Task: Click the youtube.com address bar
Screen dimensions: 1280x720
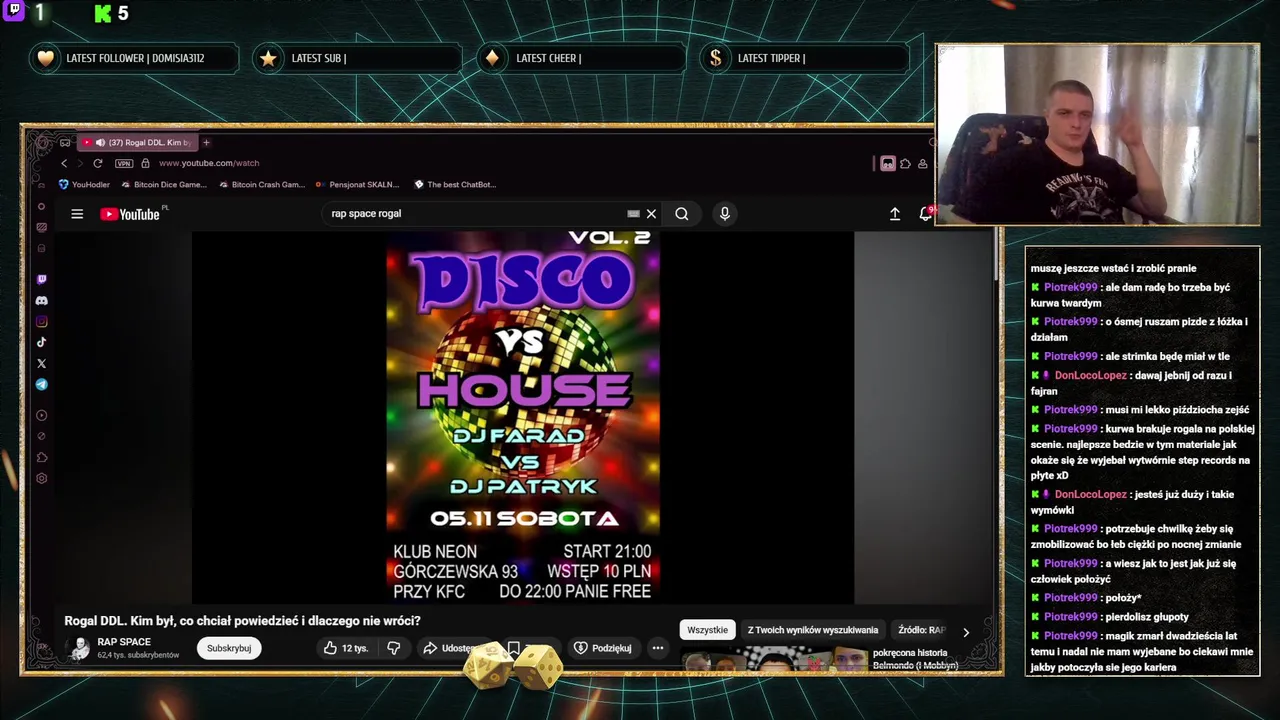Action: click(x=208, y=163)
